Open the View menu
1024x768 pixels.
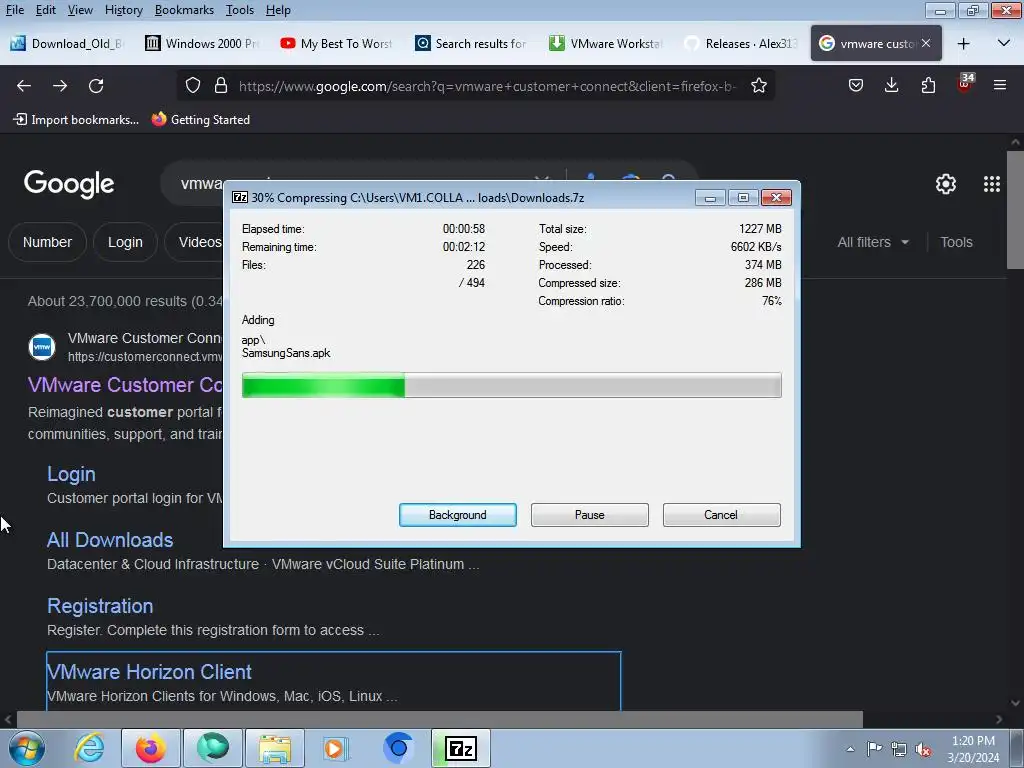(x=80, y=10)
